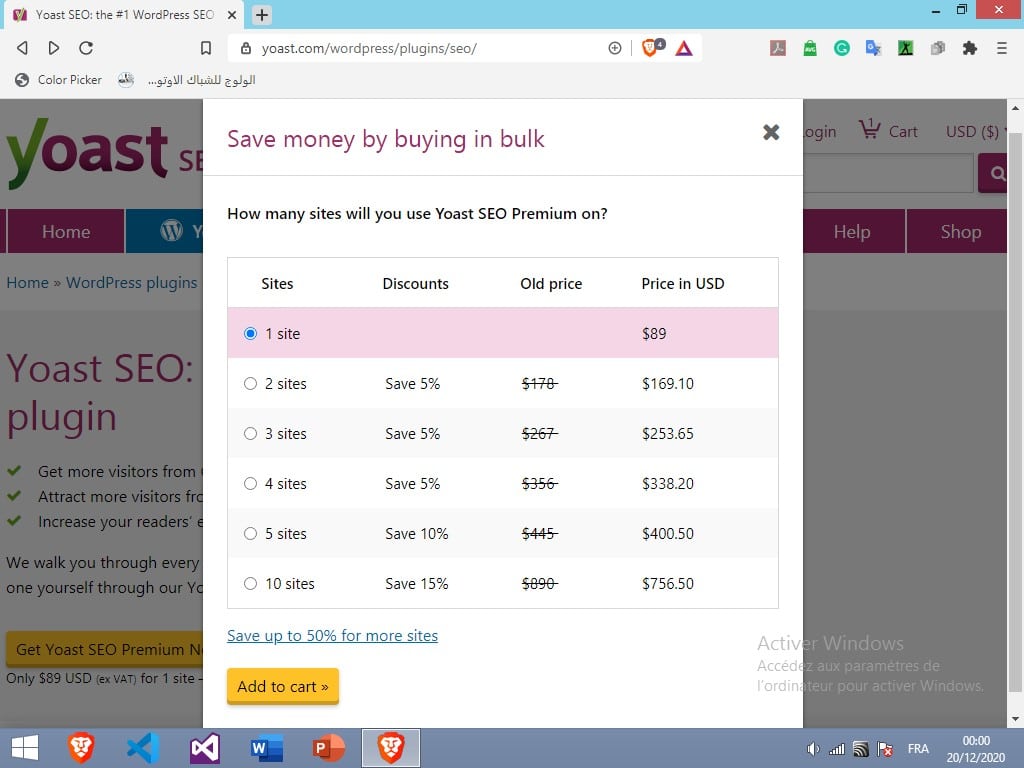Pick the 10 sites radio option
Viewport: 1024px width, 768px height.
pos(251,584)
